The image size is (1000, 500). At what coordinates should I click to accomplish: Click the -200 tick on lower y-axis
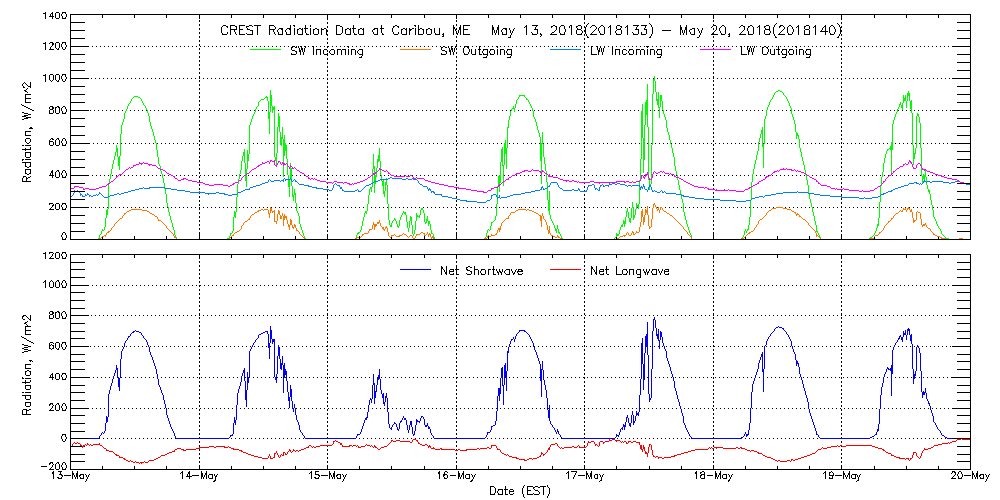[x=52, y=466]
